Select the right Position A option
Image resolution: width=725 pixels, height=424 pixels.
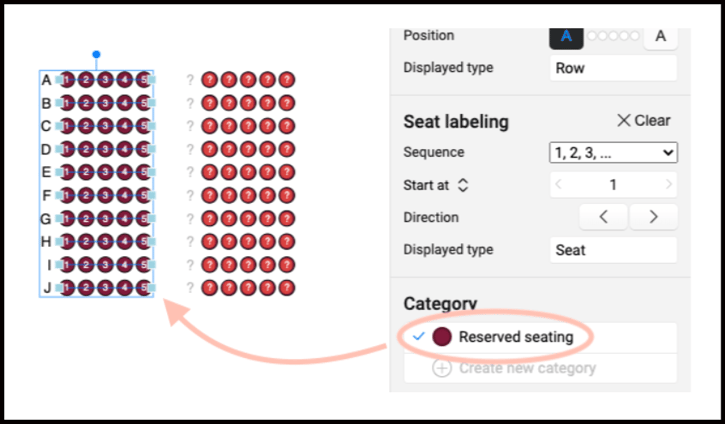point(660,36)
